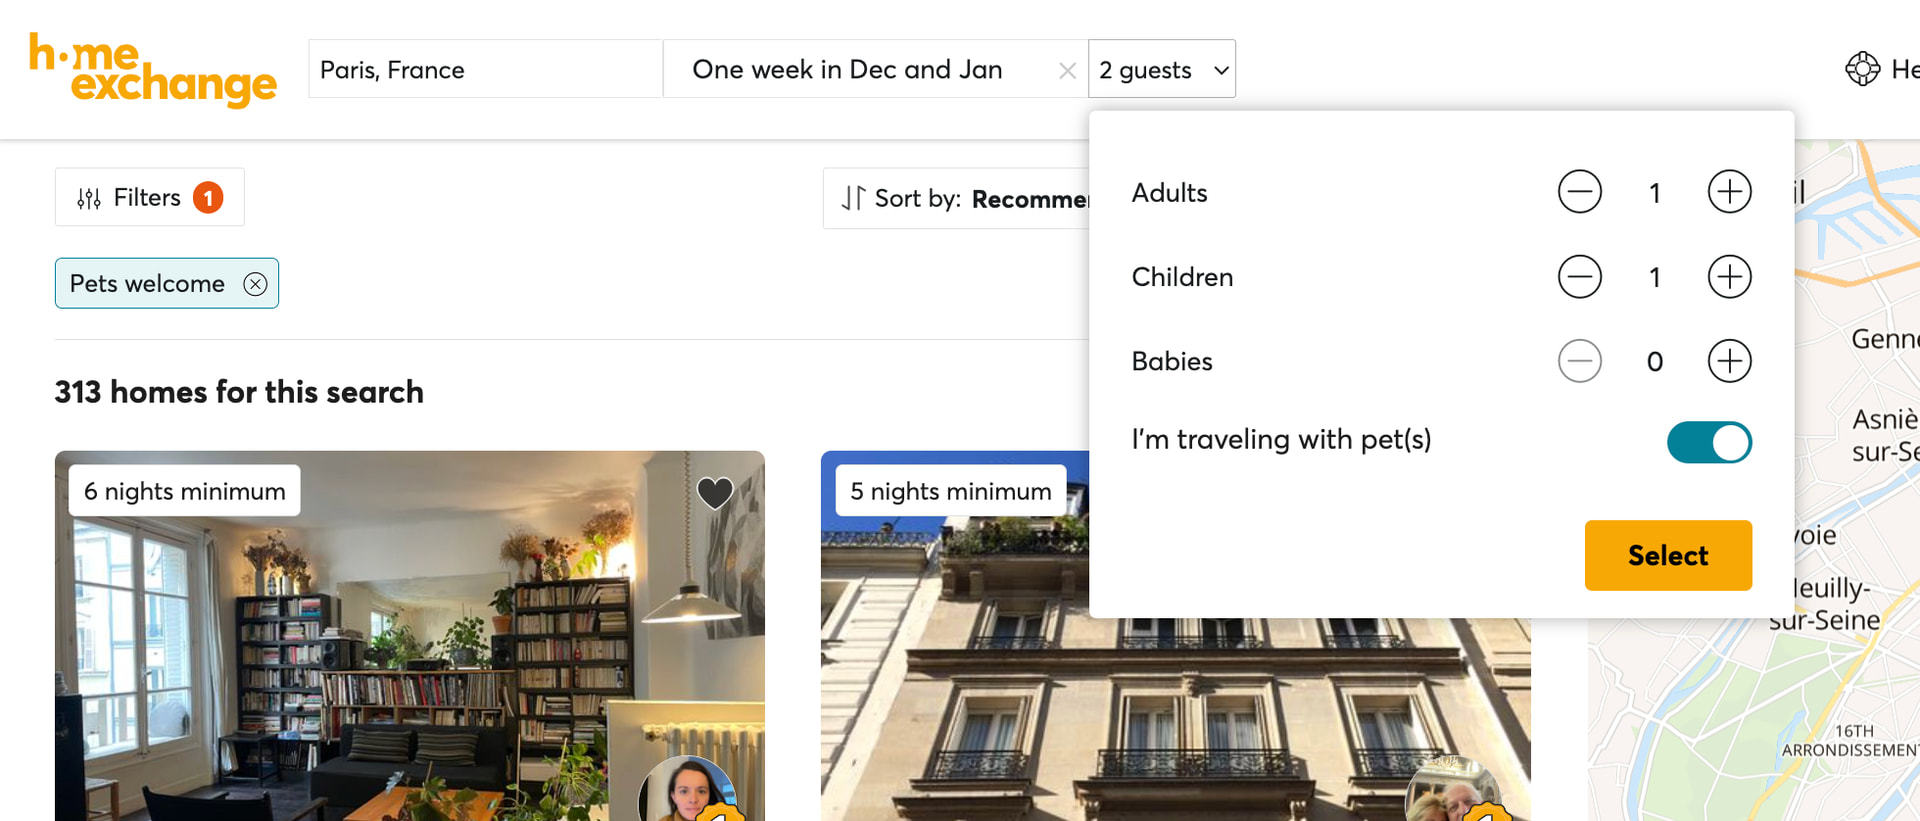Screen dimensions: 1920x821
Task: Expand the Sort by Recommended menu
Action: pos(960,199)
